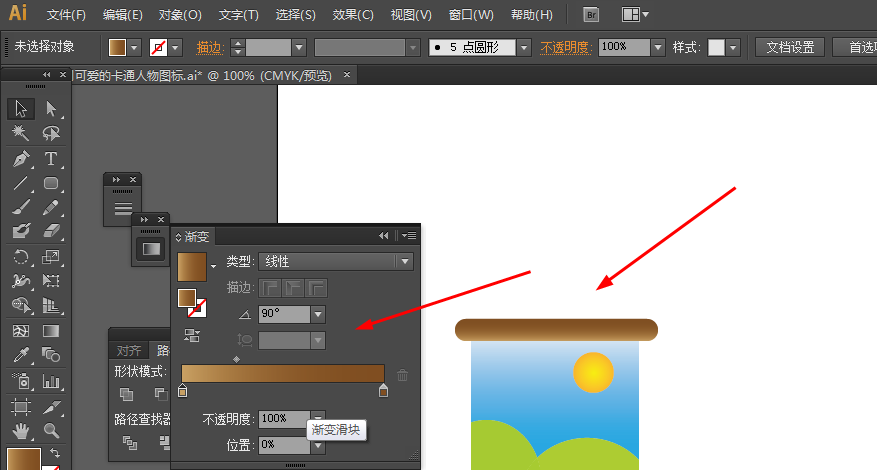Switch to the 对齐 tab
The height and width of the screenshot is (470, 877).
click(129, 350)
